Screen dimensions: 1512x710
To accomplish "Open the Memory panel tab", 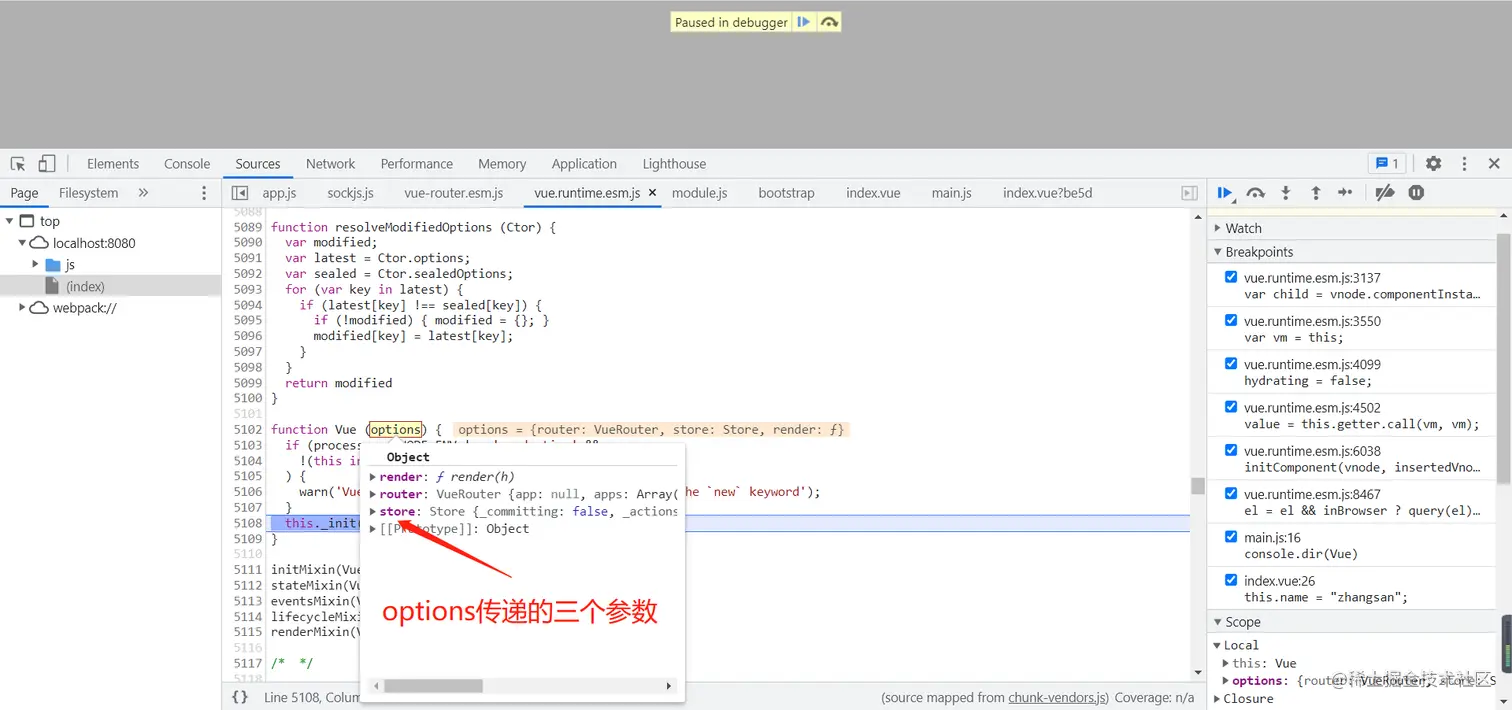I will click(502, 164).
